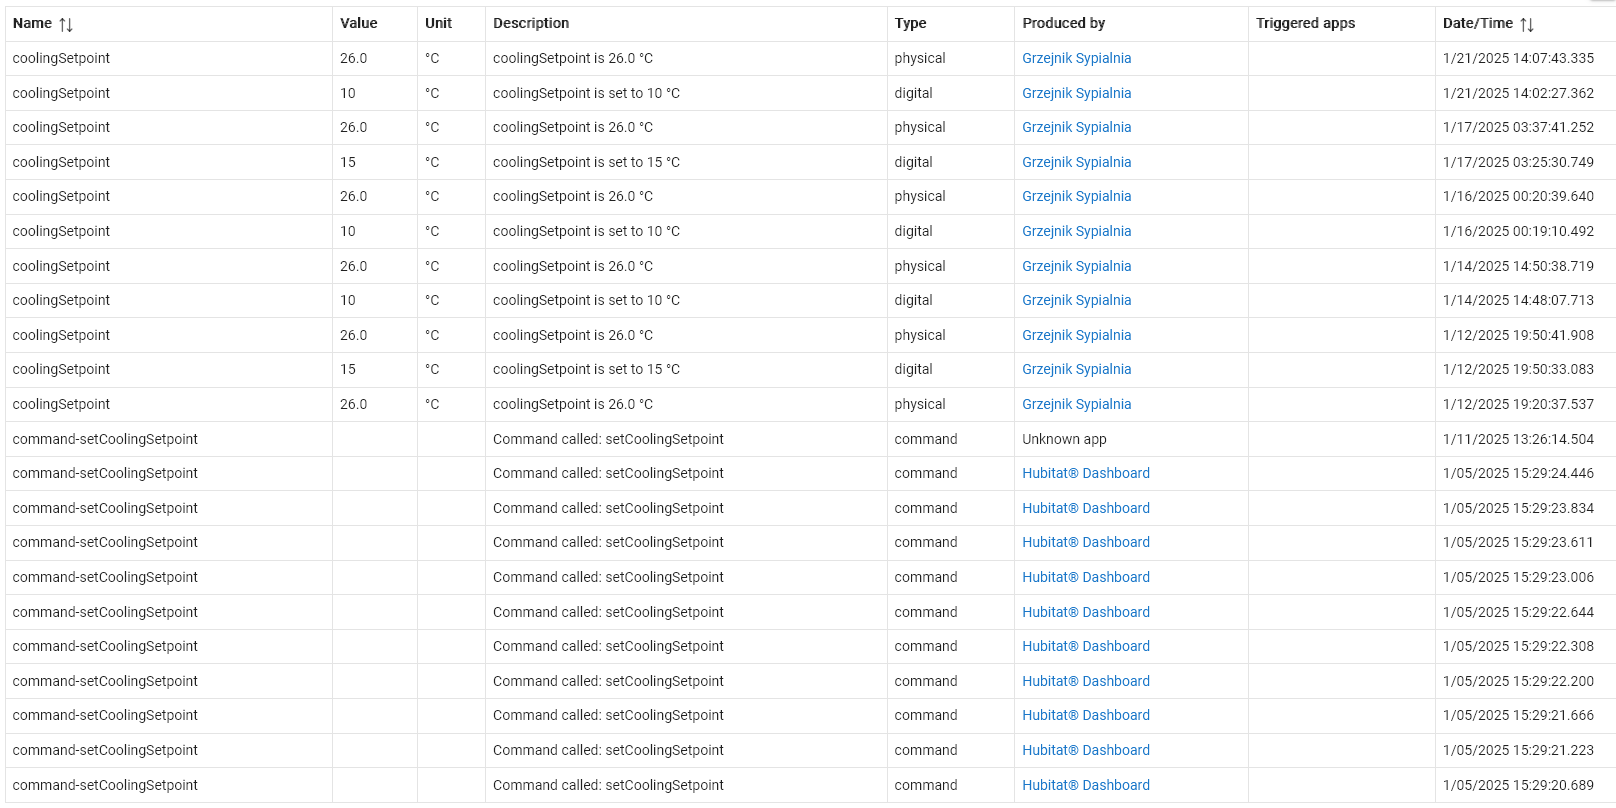Open Hubitat Dashboard link for 15:29:24.446 command
Viewport: 1616px width, 808px height.
[x=1085, y=473]
